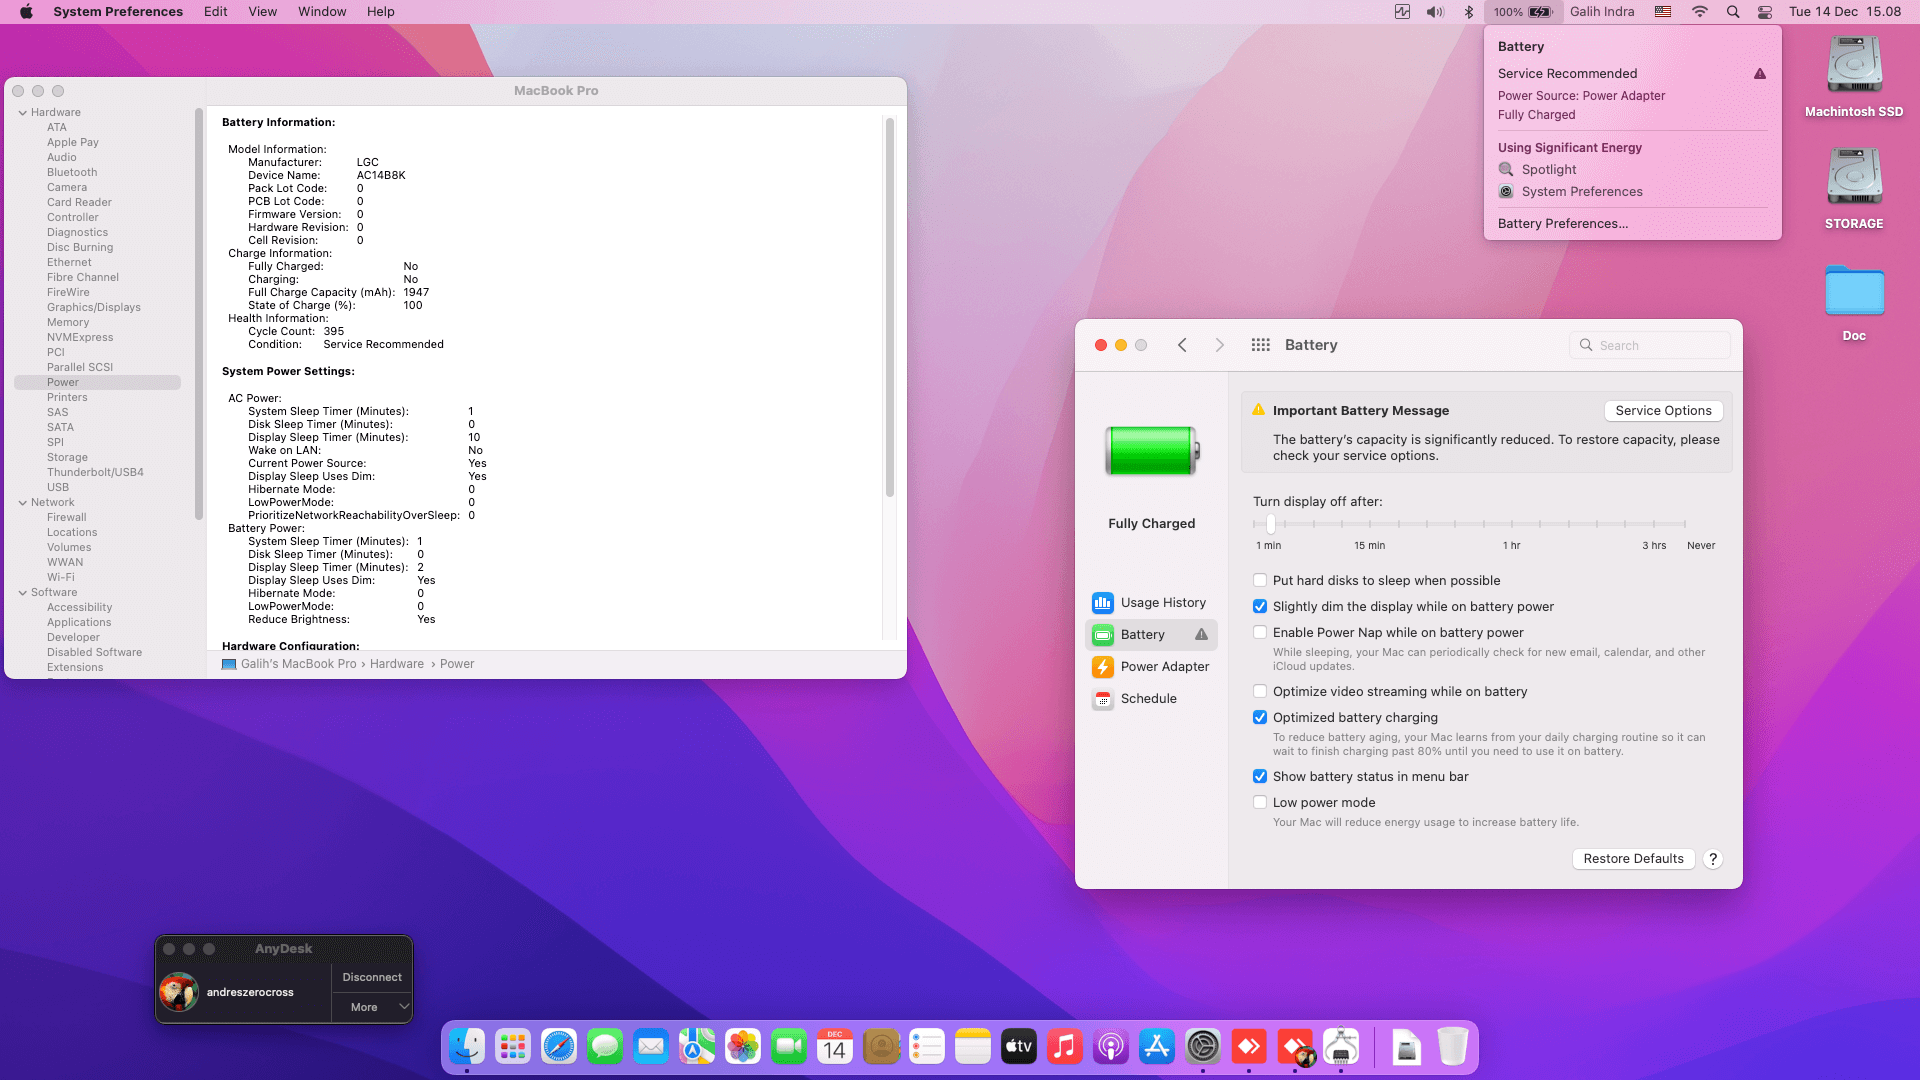Open Messages app in Dock
The height and width of the screenshot is (1080, 1920).
pos(605,1047)
